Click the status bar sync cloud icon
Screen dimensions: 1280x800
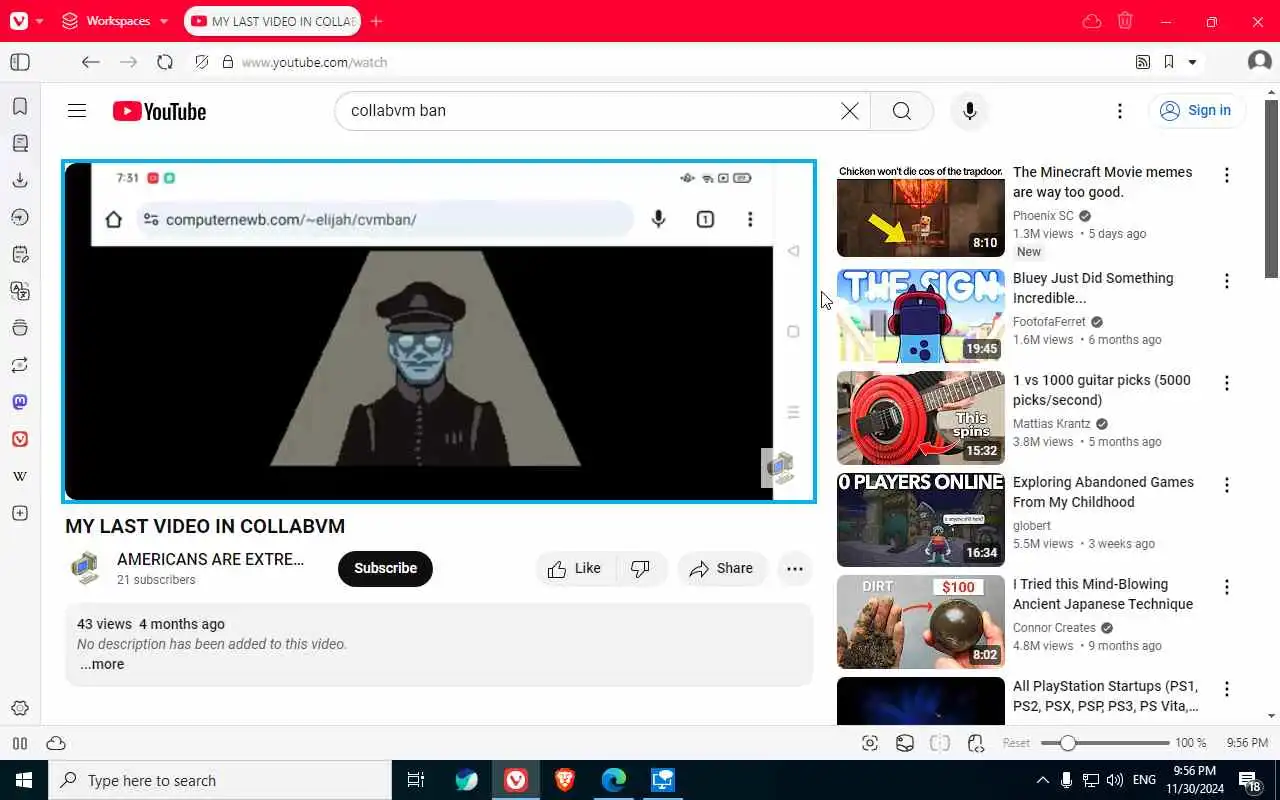pos(56,743)
